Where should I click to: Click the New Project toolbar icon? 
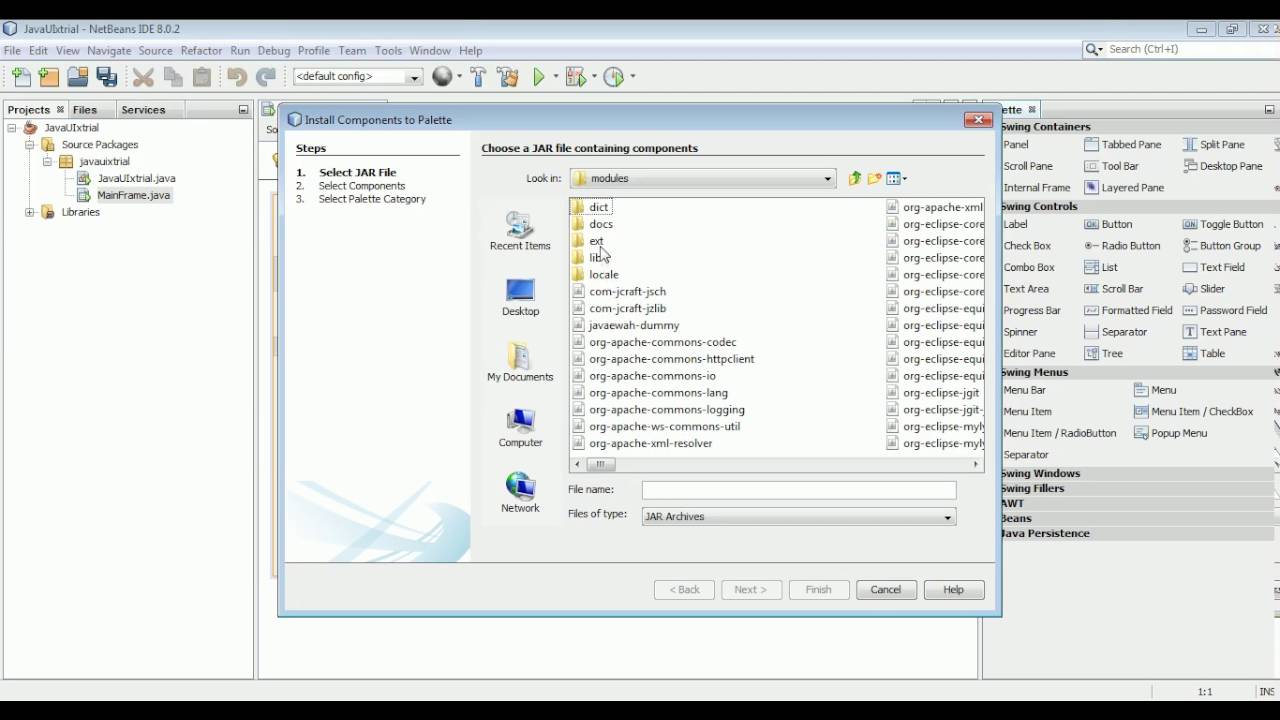pyautogui.click(x=49, y=77)
